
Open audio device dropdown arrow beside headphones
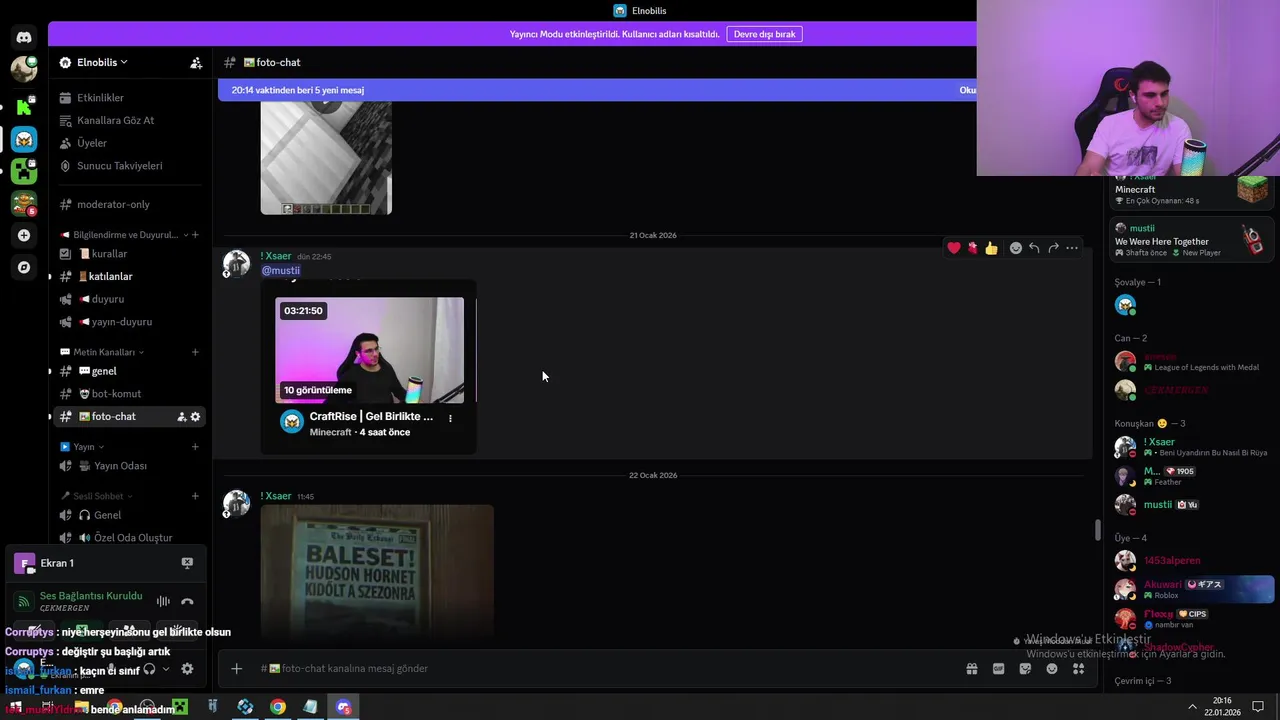click(x=166, y=669)
